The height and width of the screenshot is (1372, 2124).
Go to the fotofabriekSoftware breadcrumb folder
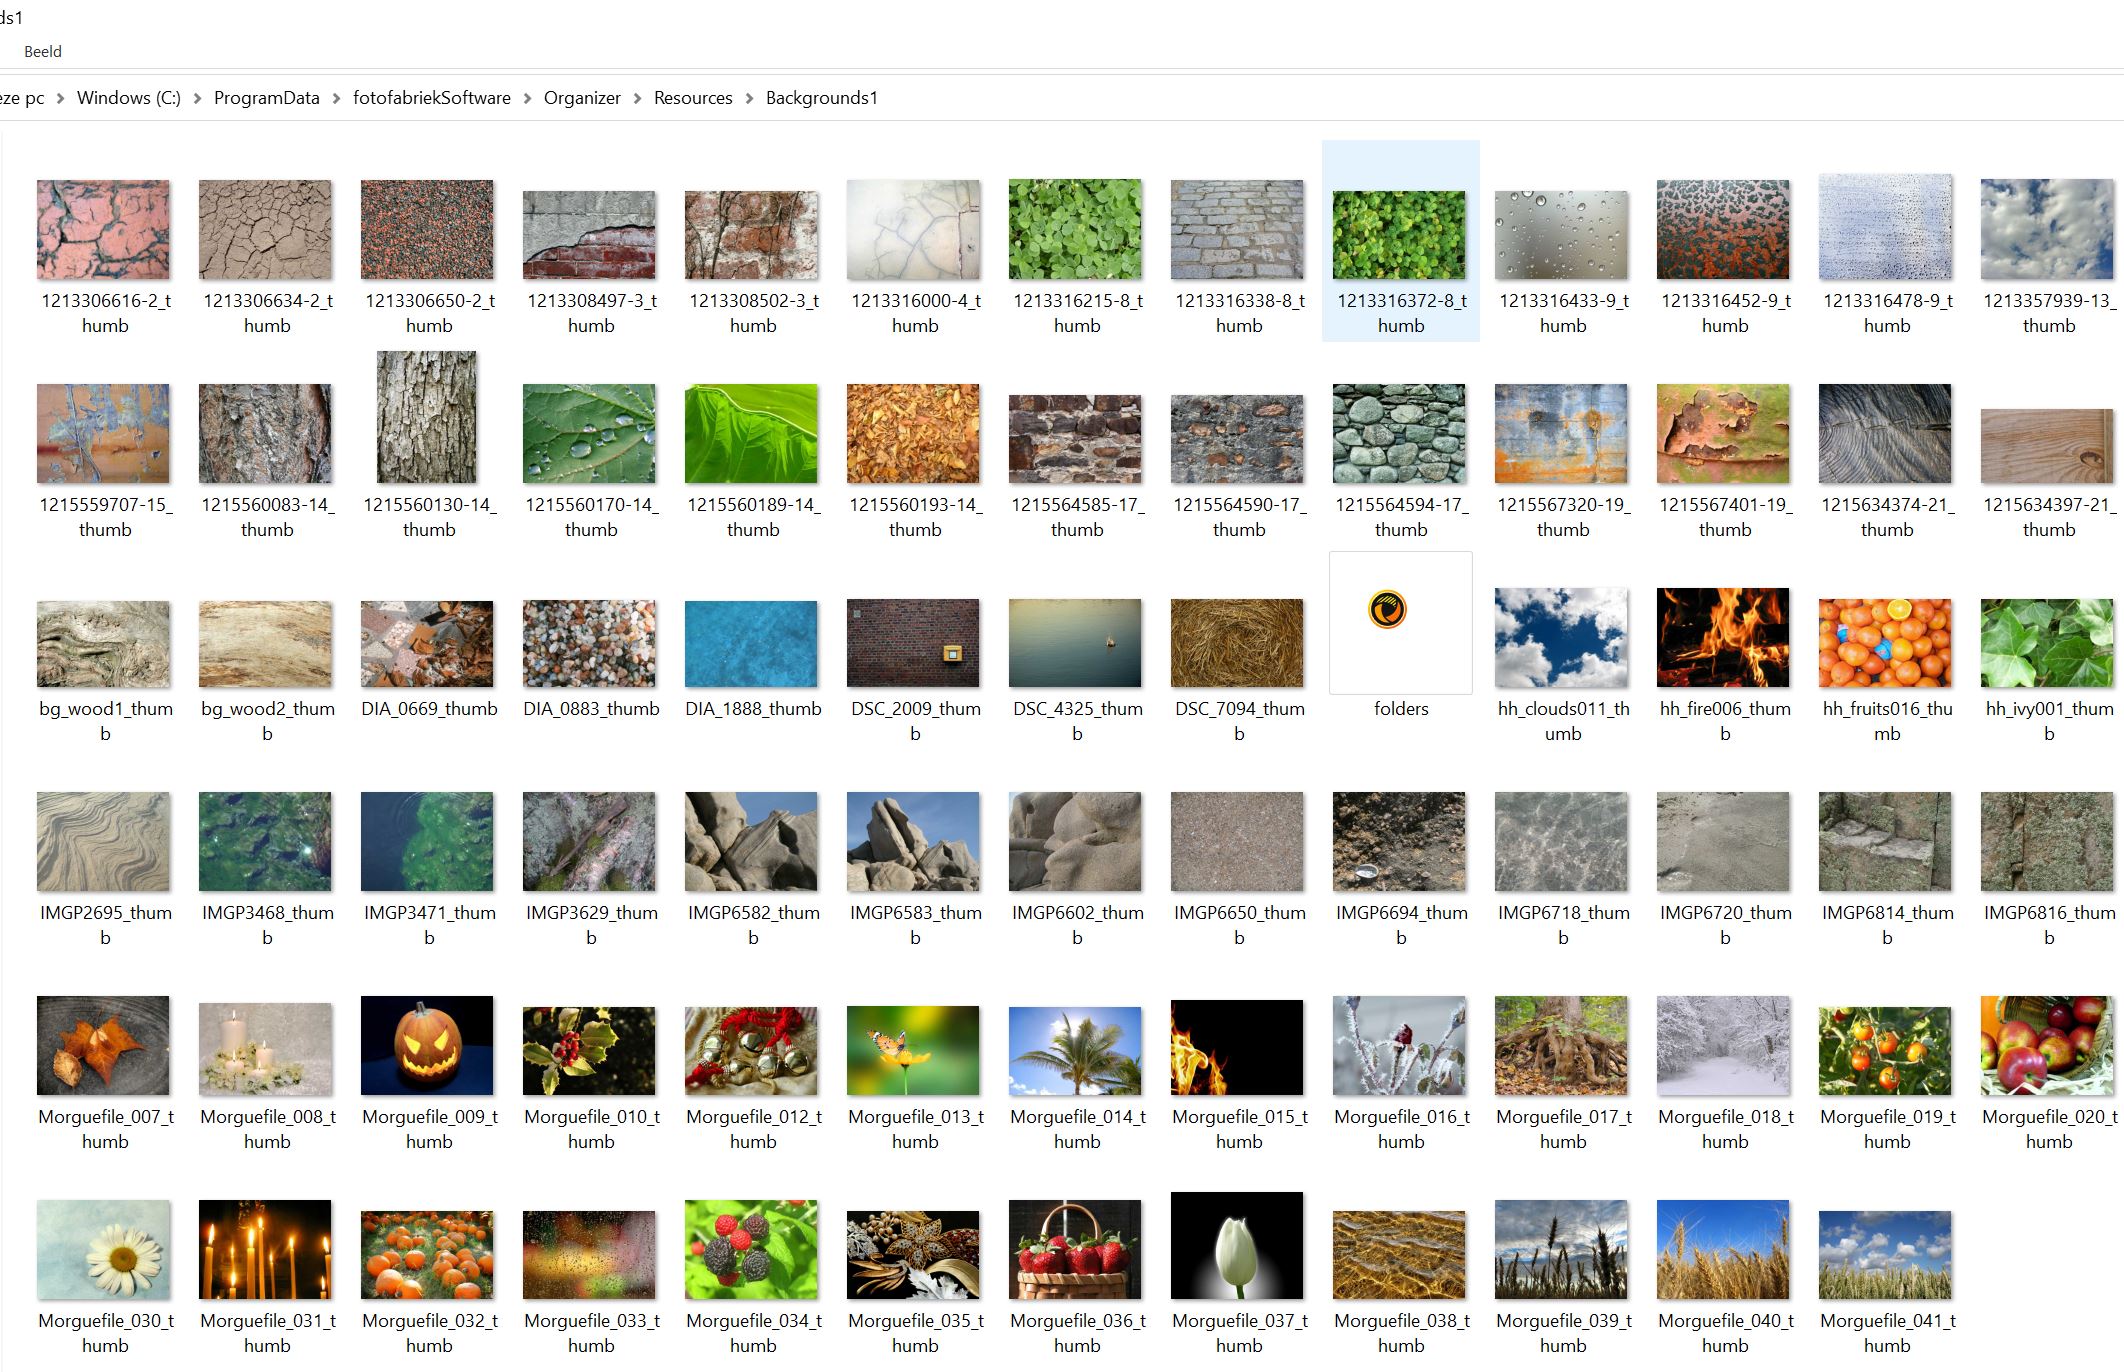point(431,98)
